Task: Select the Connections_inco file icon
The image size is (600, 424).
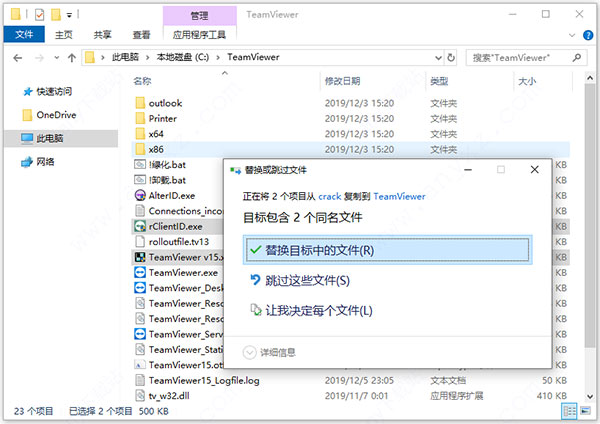Action: [x=140, y=211]
